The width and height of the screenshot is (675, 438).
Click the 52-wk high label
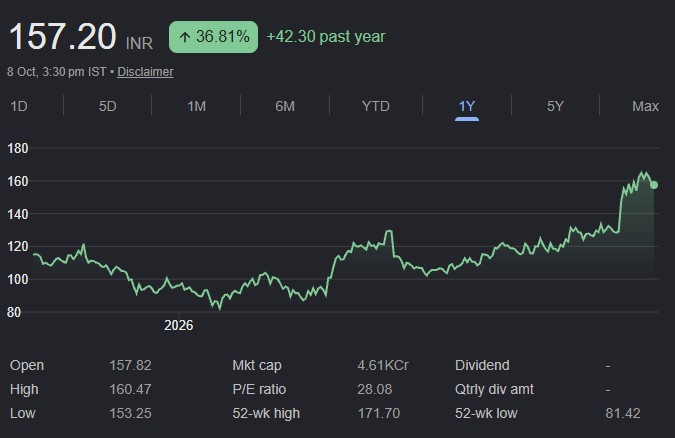tap(266, 413)
